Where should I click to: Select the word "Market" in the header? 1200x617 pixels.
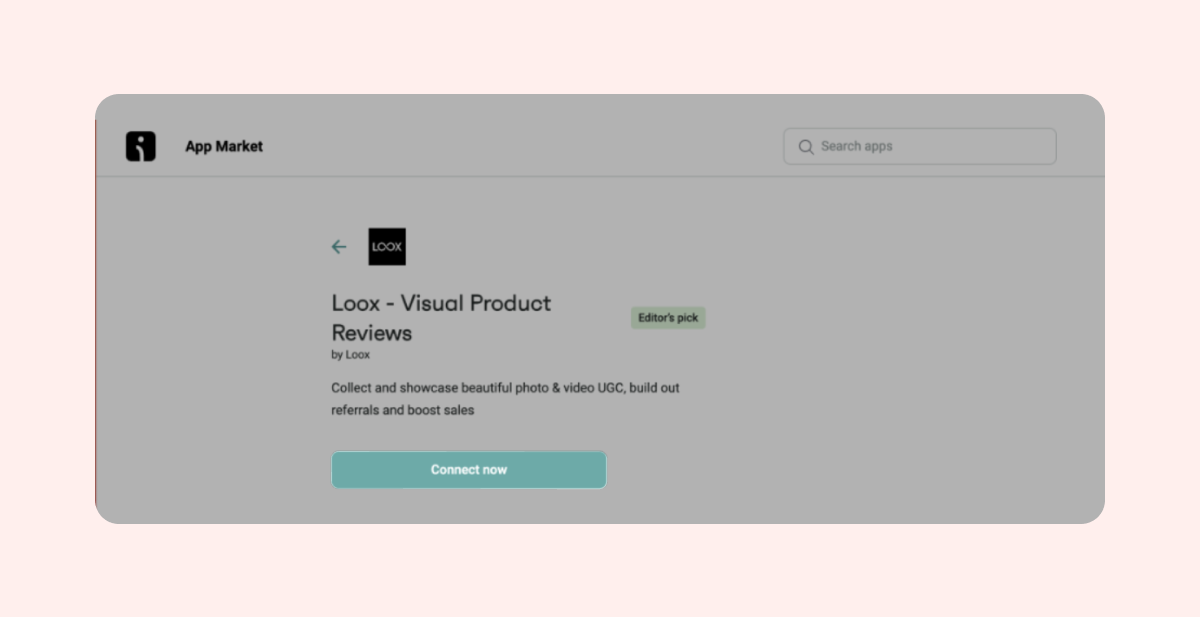click(x=240, y=146)
